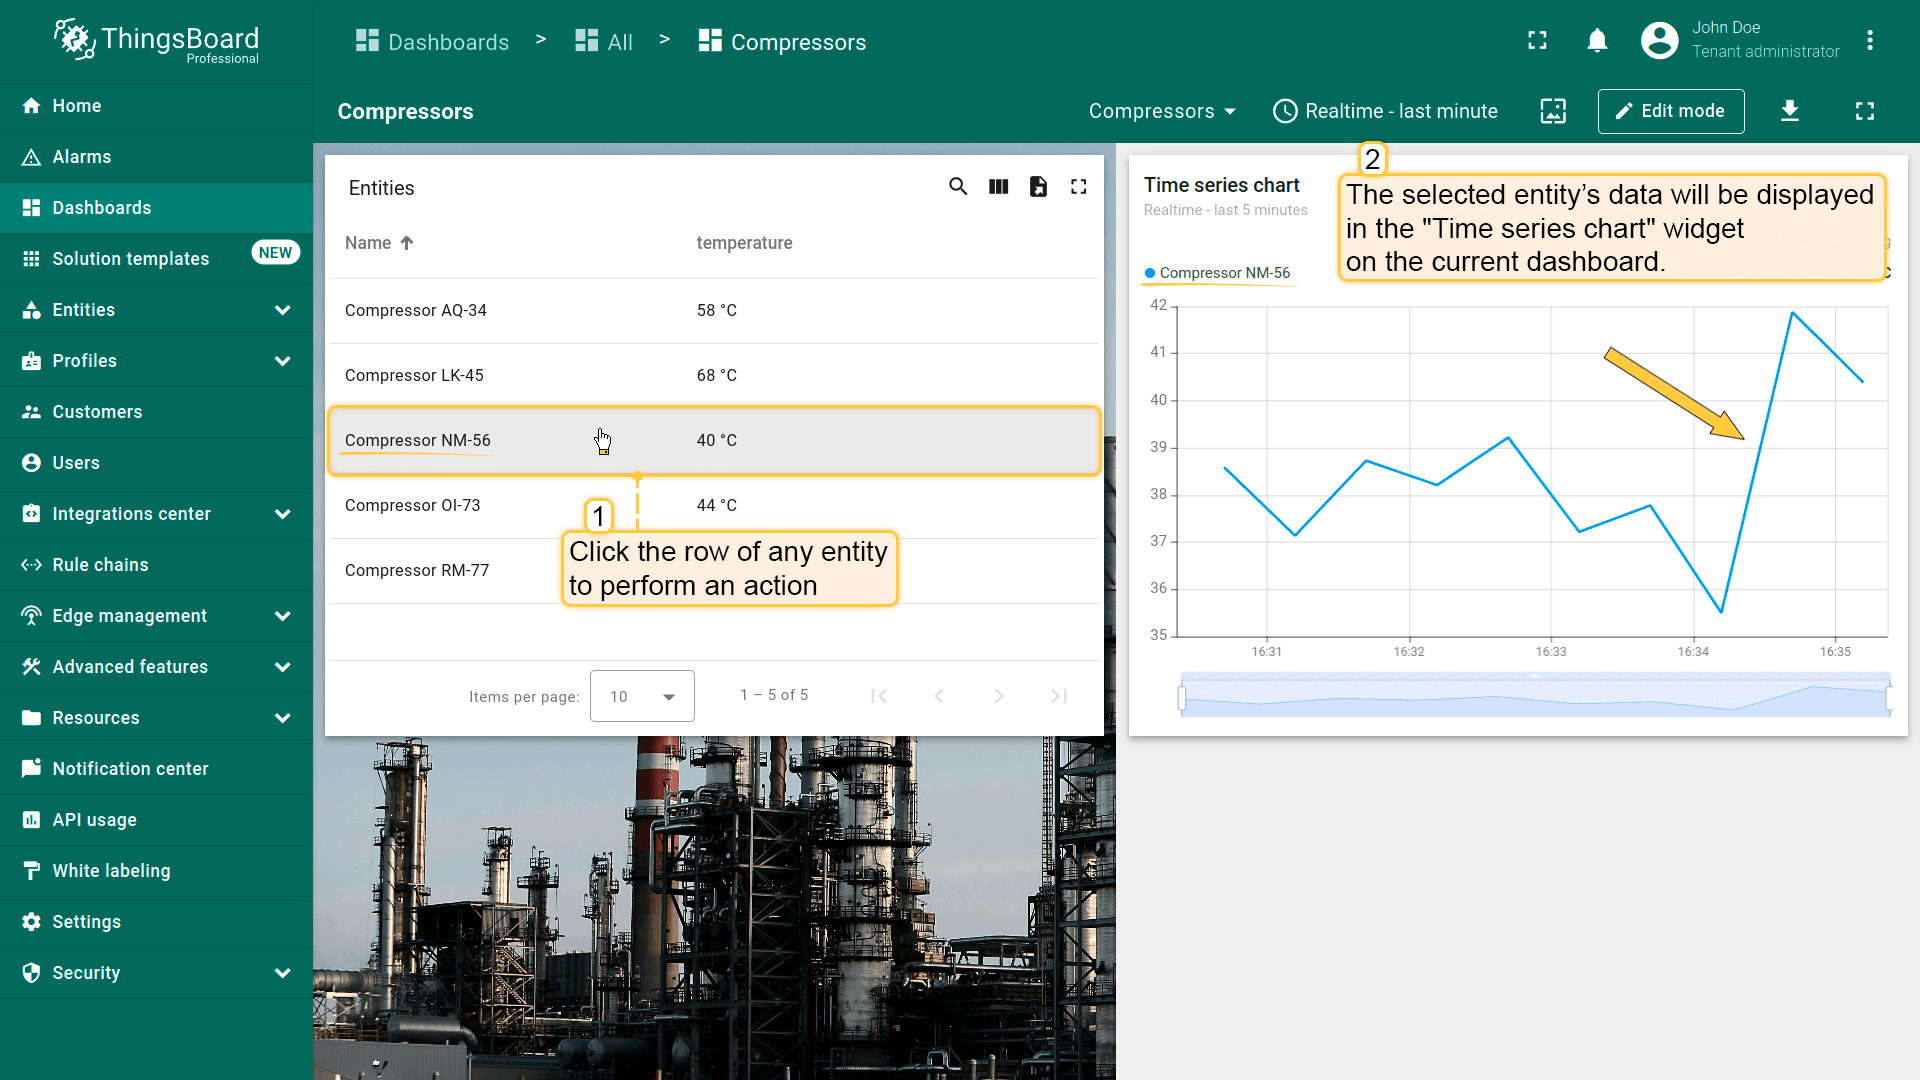
Task: Click download dashboard icon
Action: pyautogui.click(x=1790, y=111)
